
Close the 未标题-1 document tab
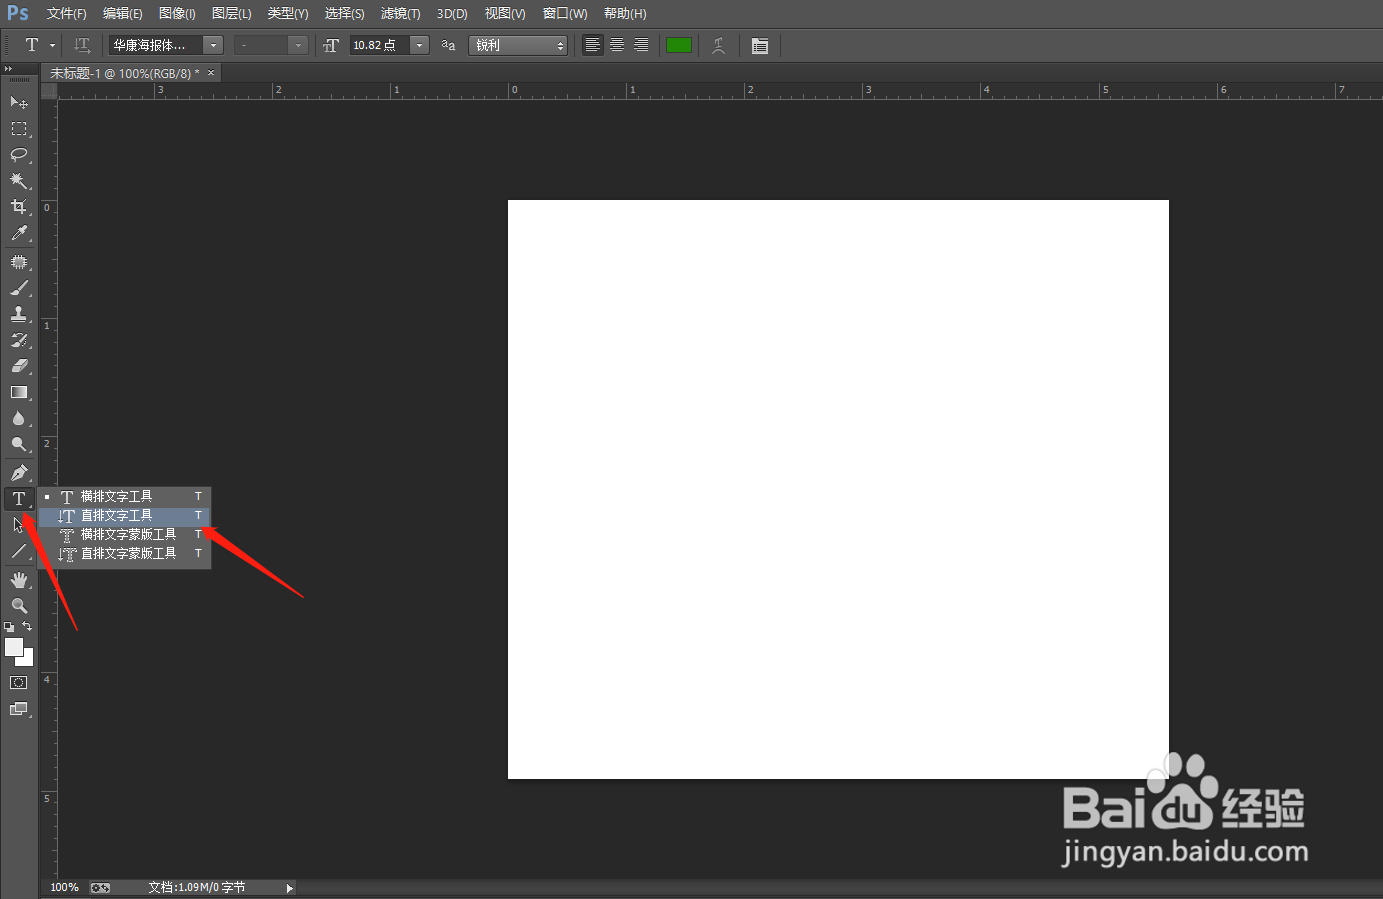(211, 73)
